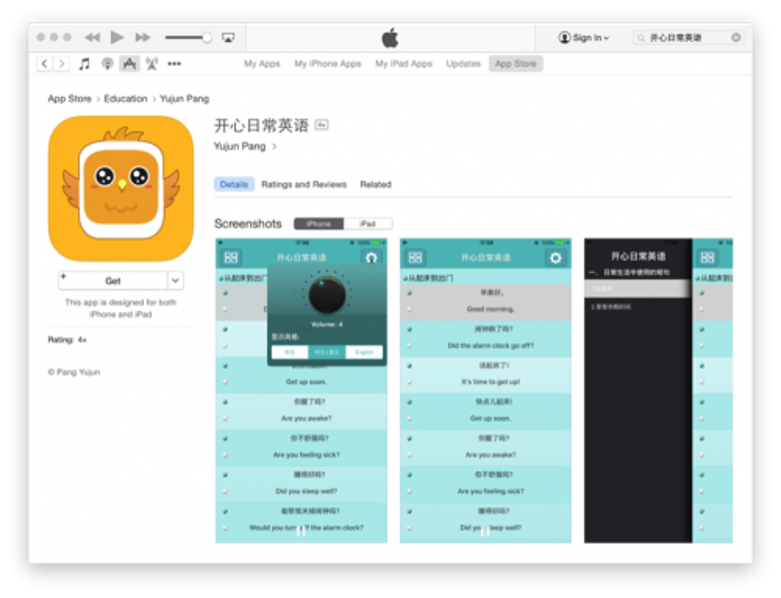Click the Get button

click(113, 280)
